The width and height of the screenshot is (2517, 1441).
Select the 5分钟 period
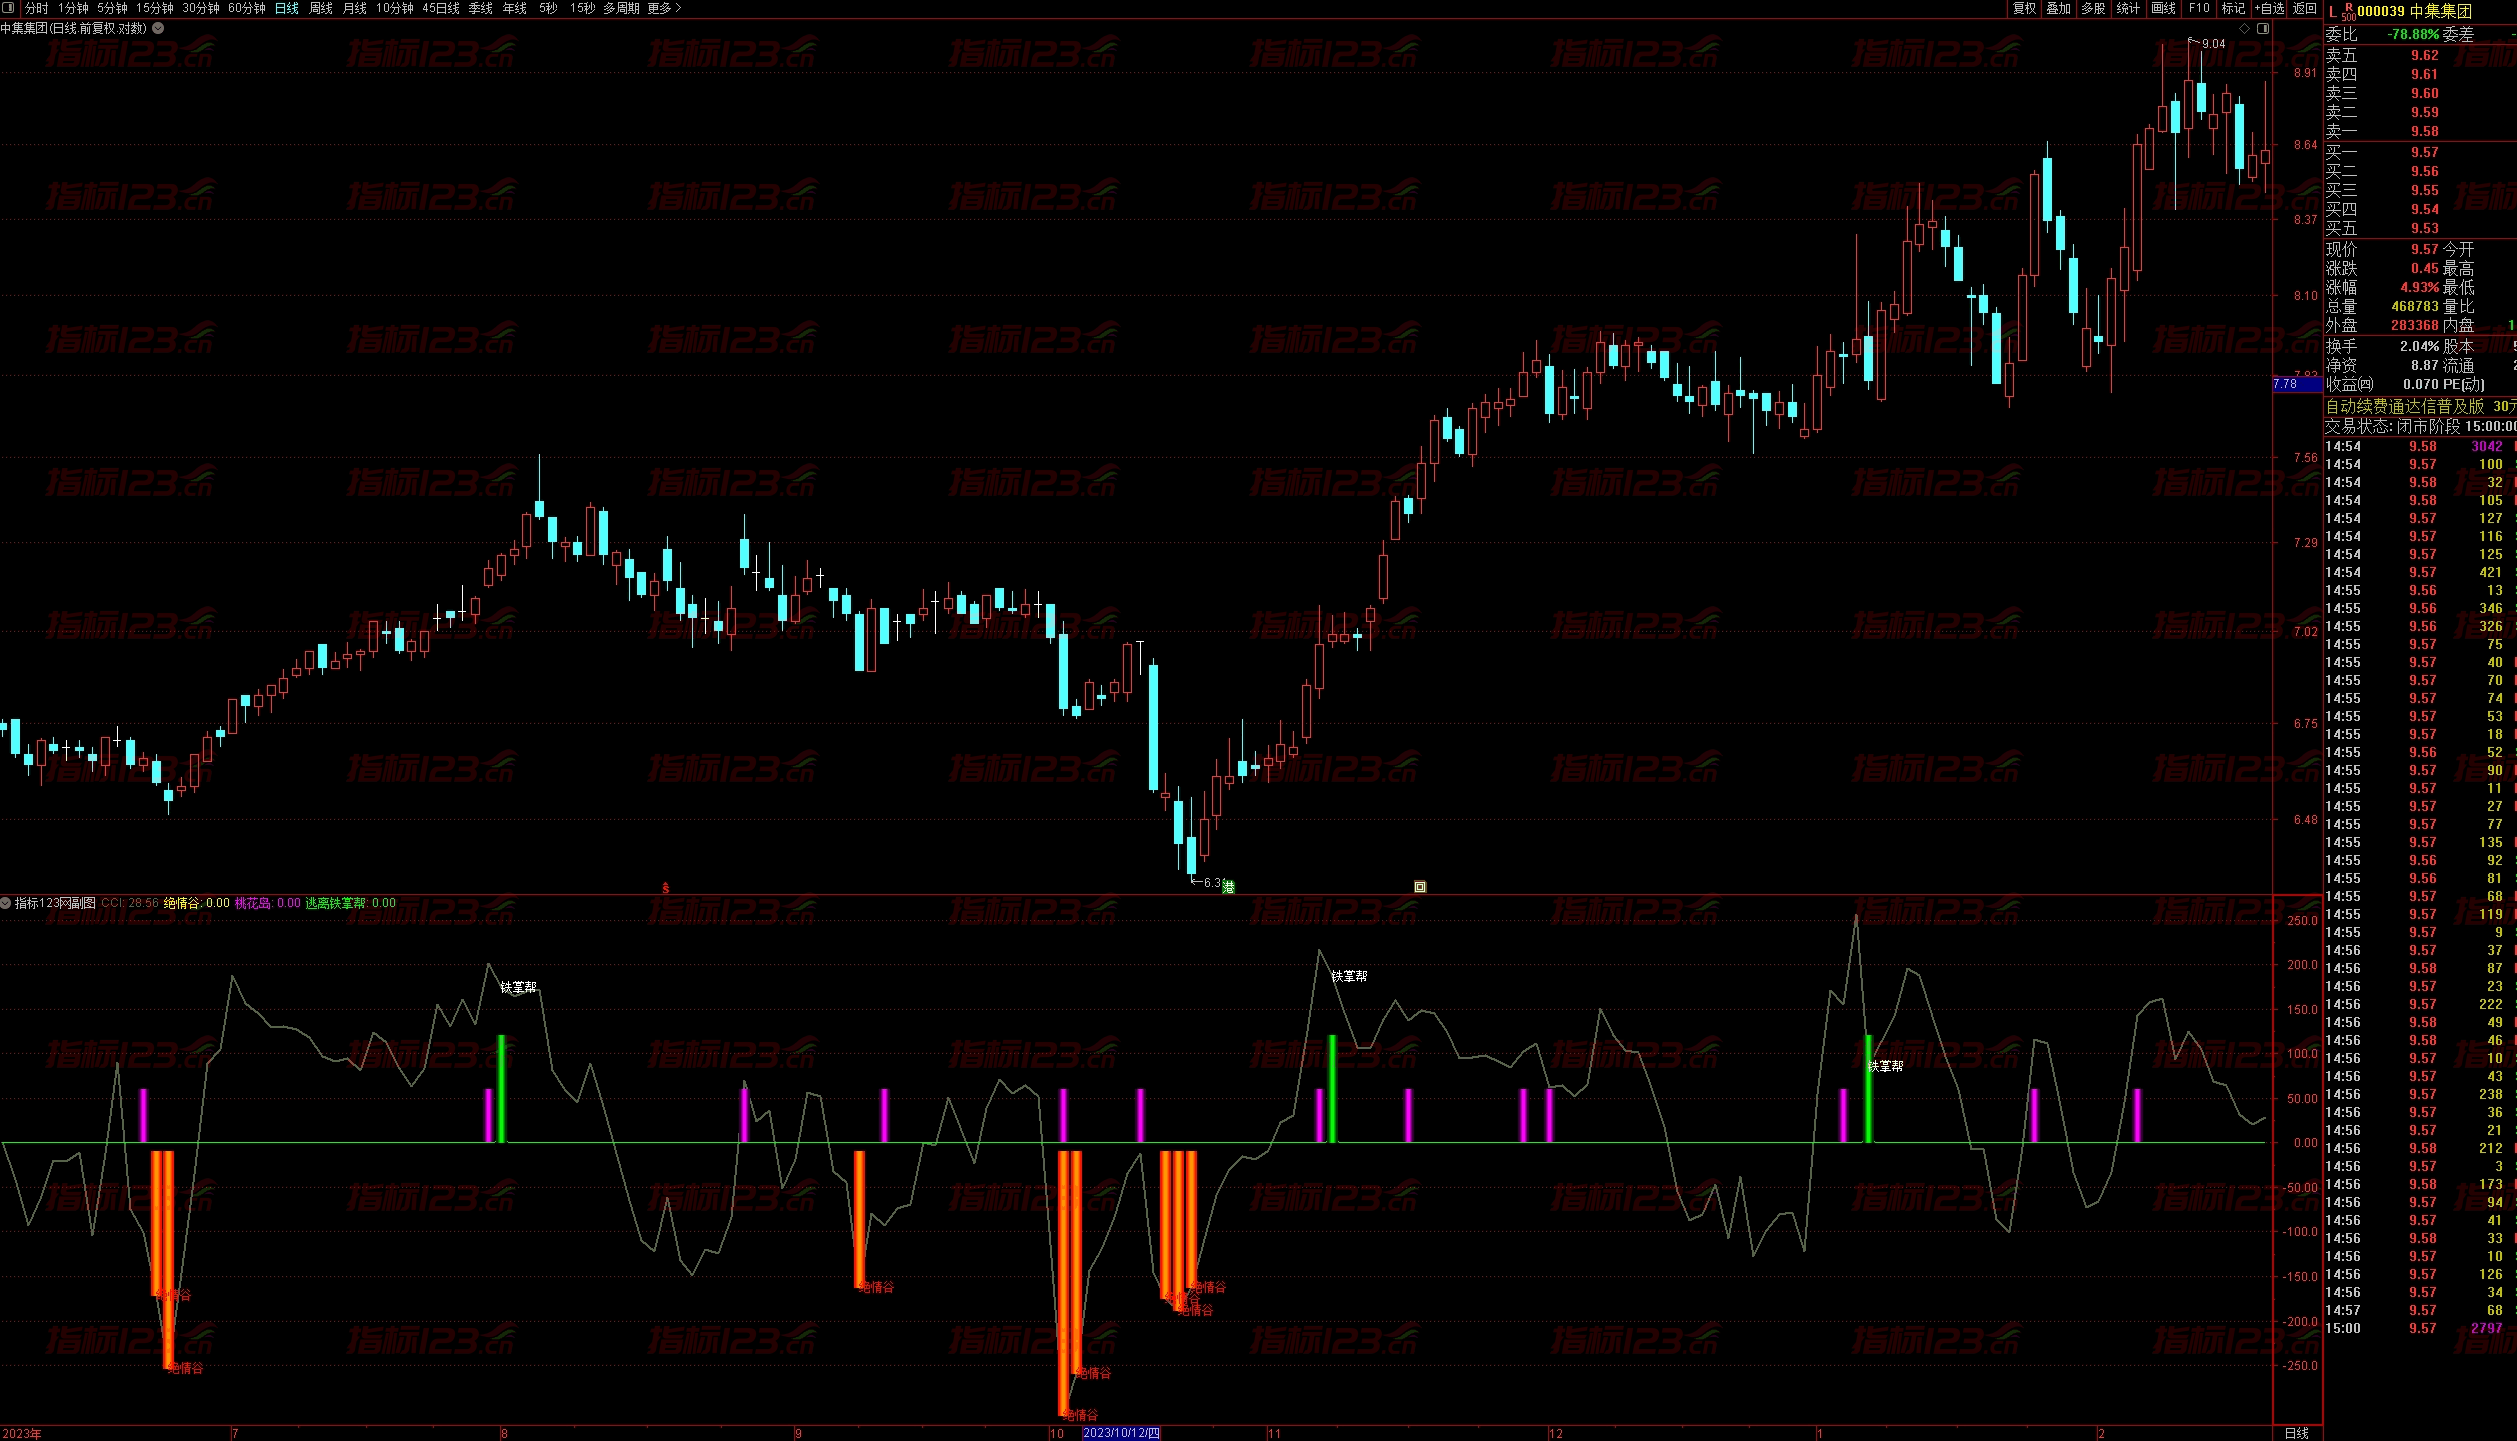pyautogui.click(x=112, y=8)
